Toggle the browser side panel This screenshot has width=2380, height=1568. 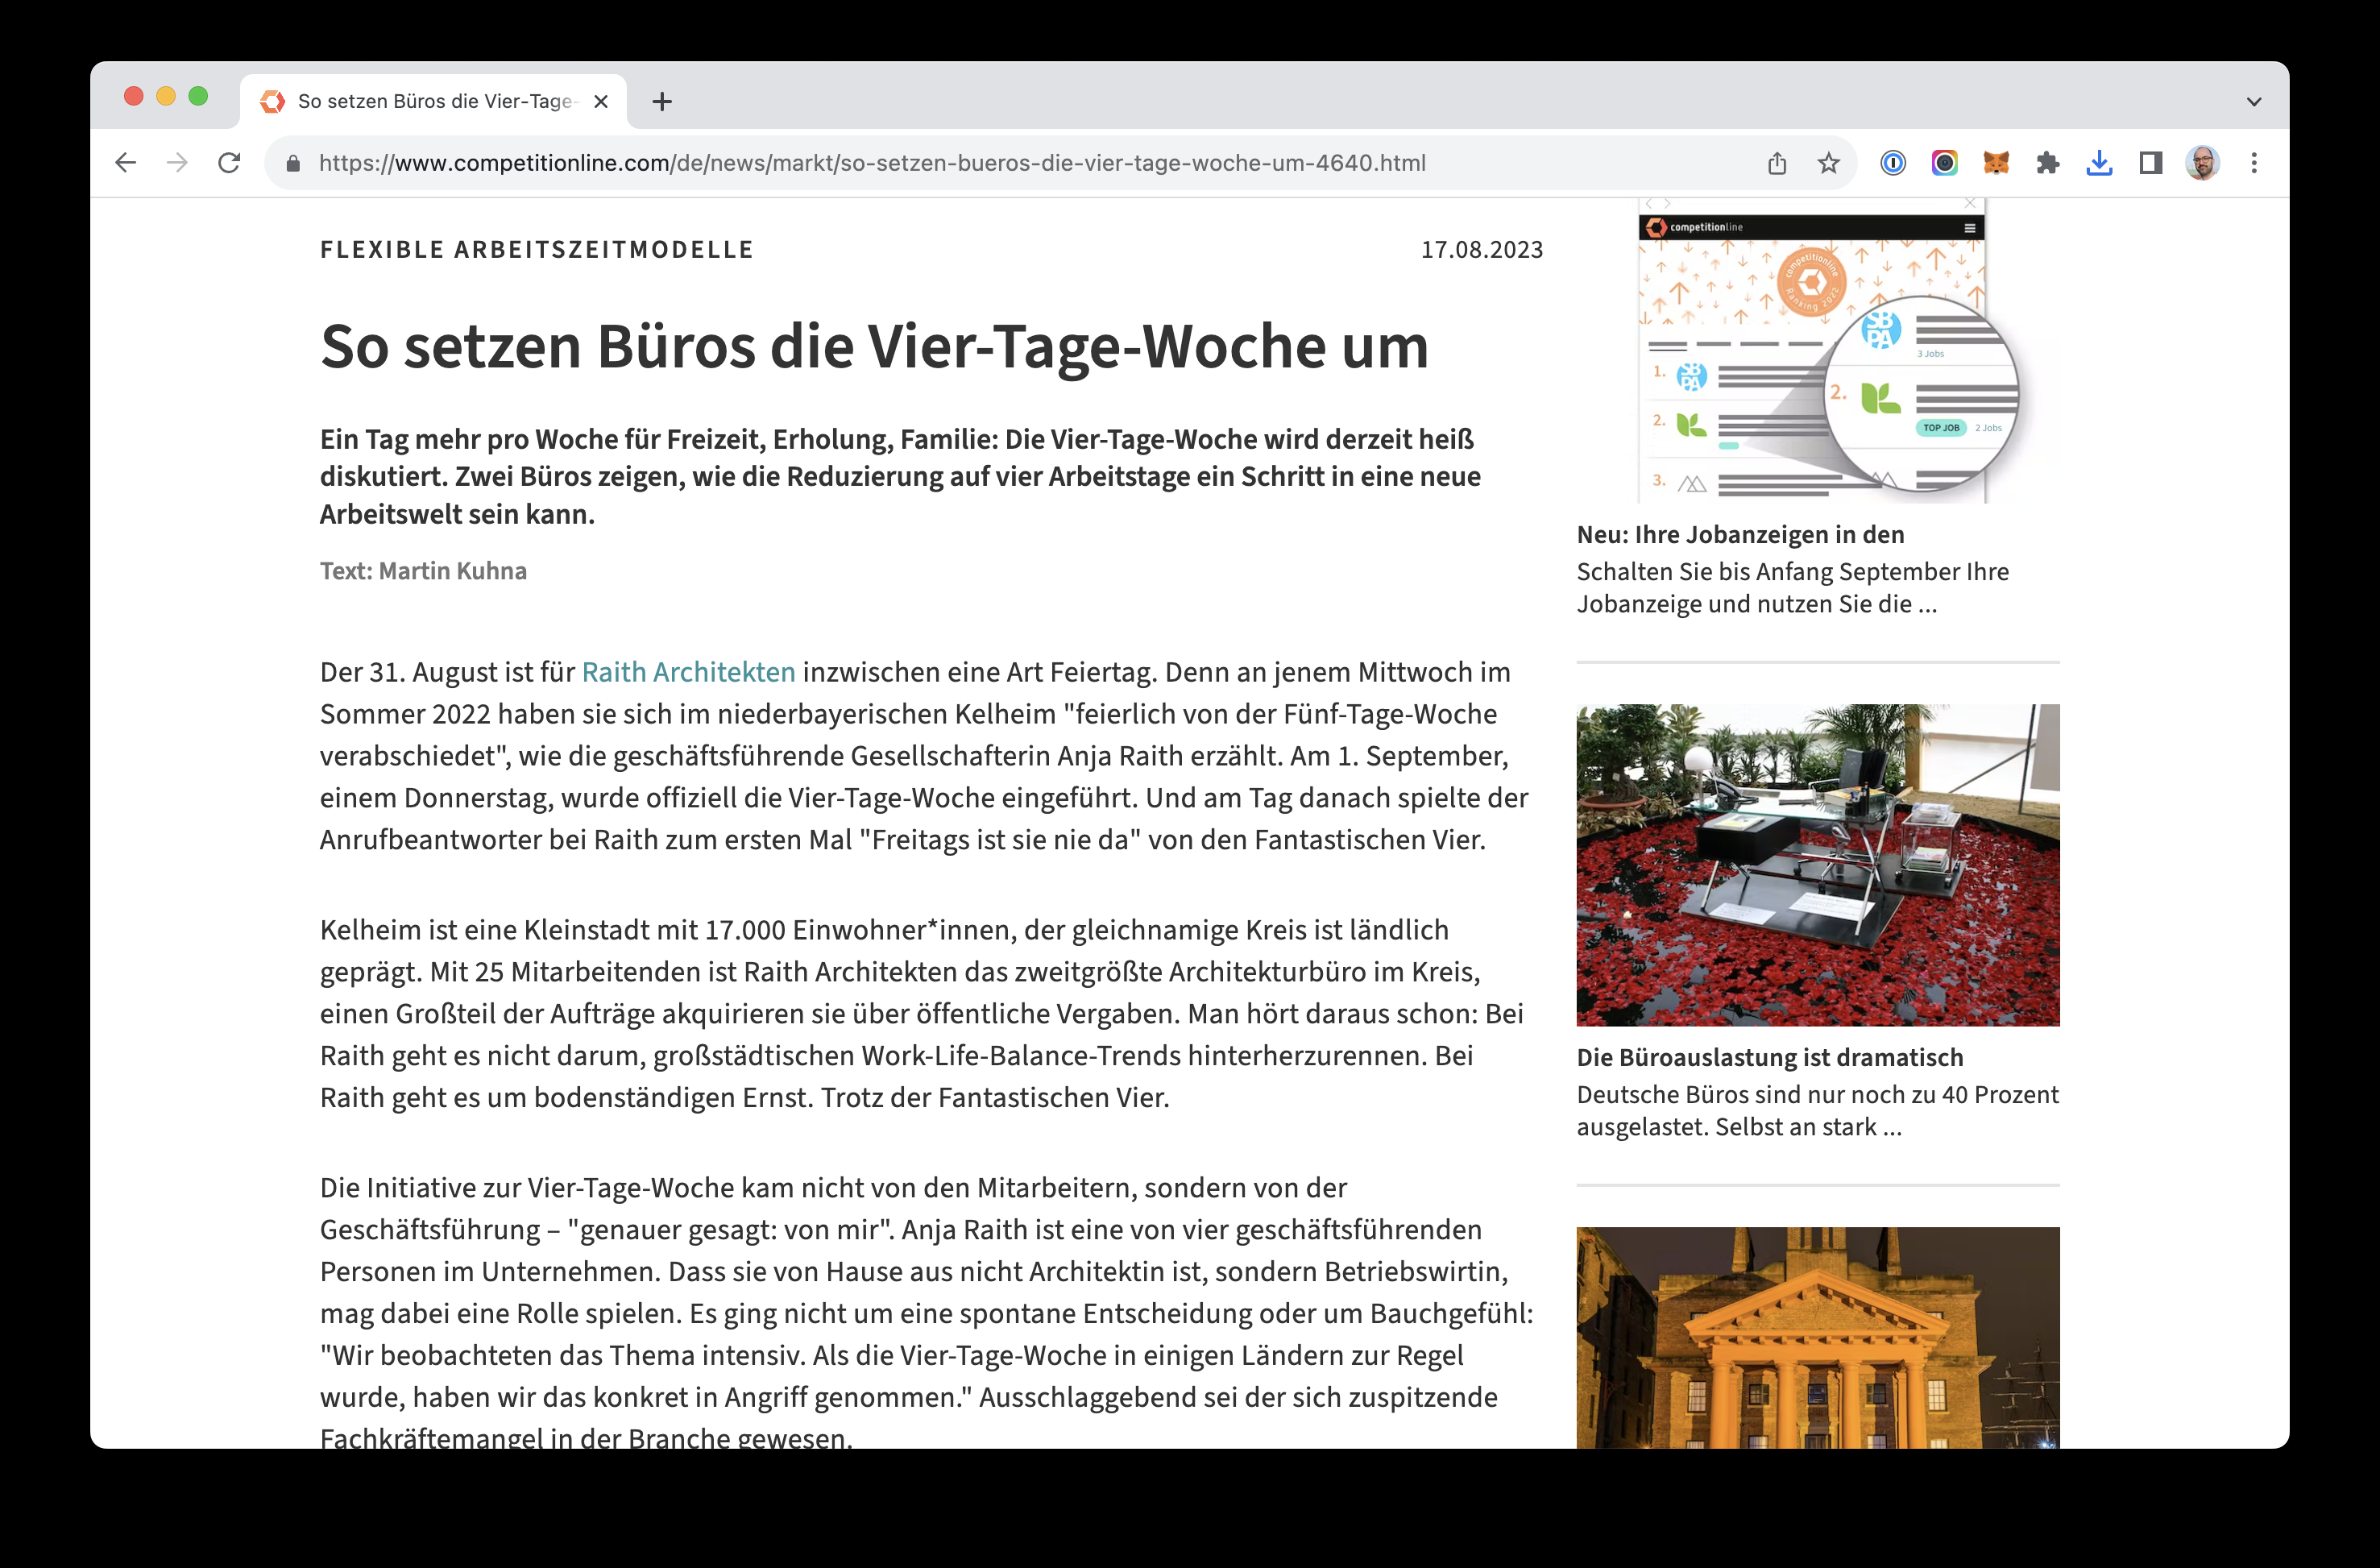[2150, 163]
